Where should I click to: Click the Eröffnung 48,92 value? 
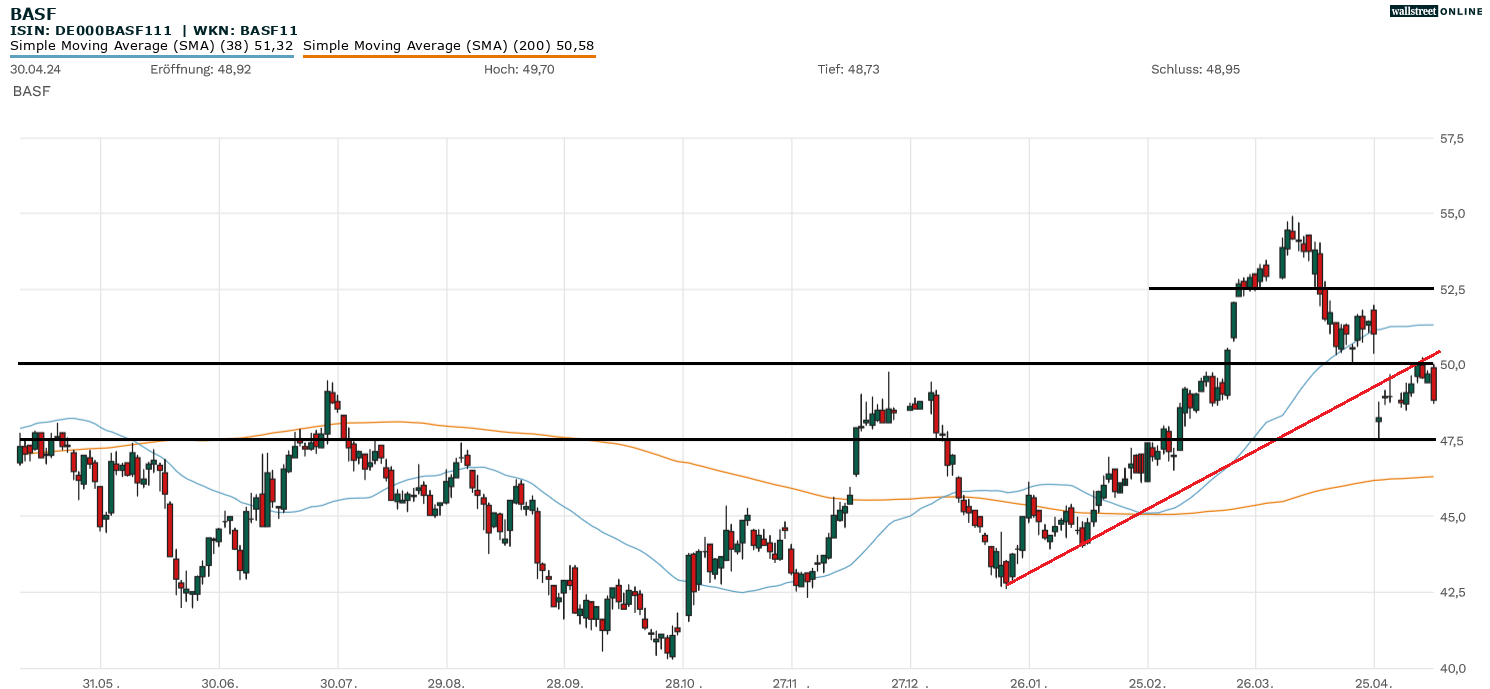pos(201,69)
